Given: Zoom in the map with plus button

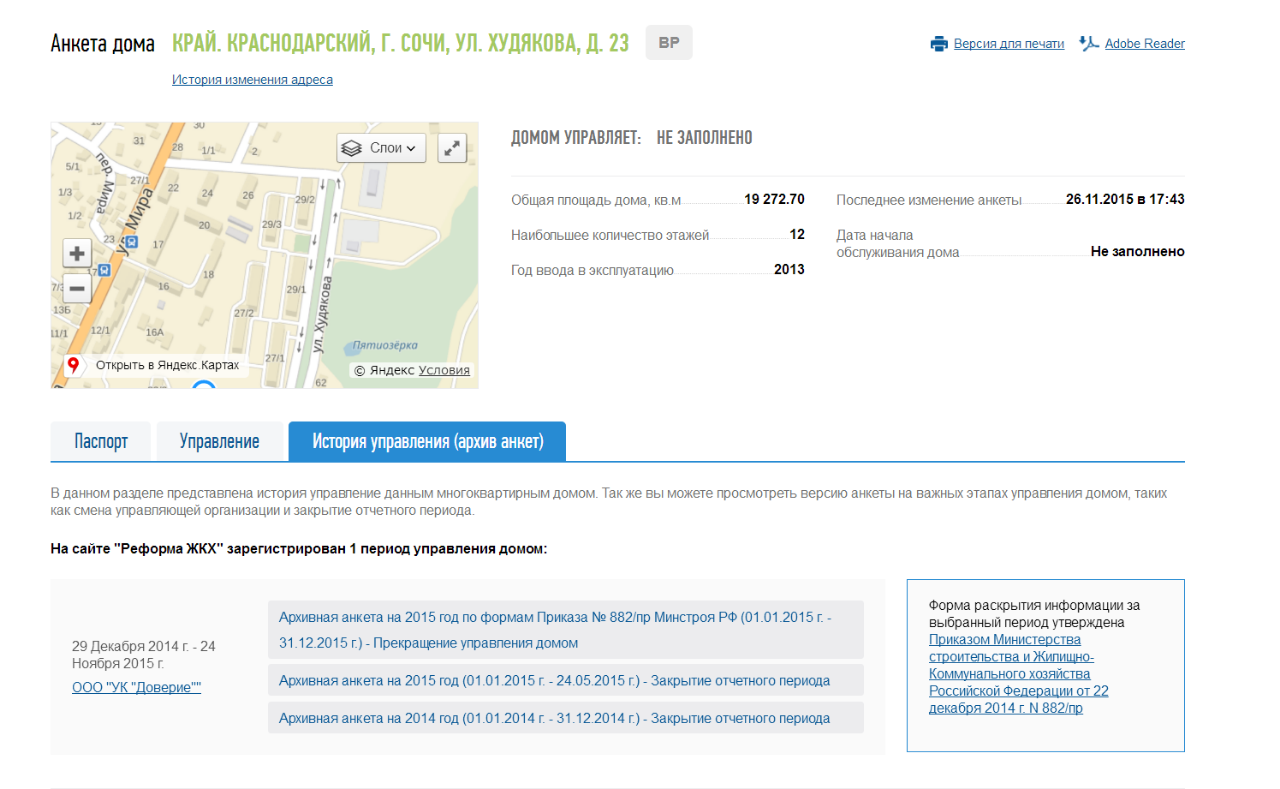Looking at the screenshot, I should (x=77, y=253).
